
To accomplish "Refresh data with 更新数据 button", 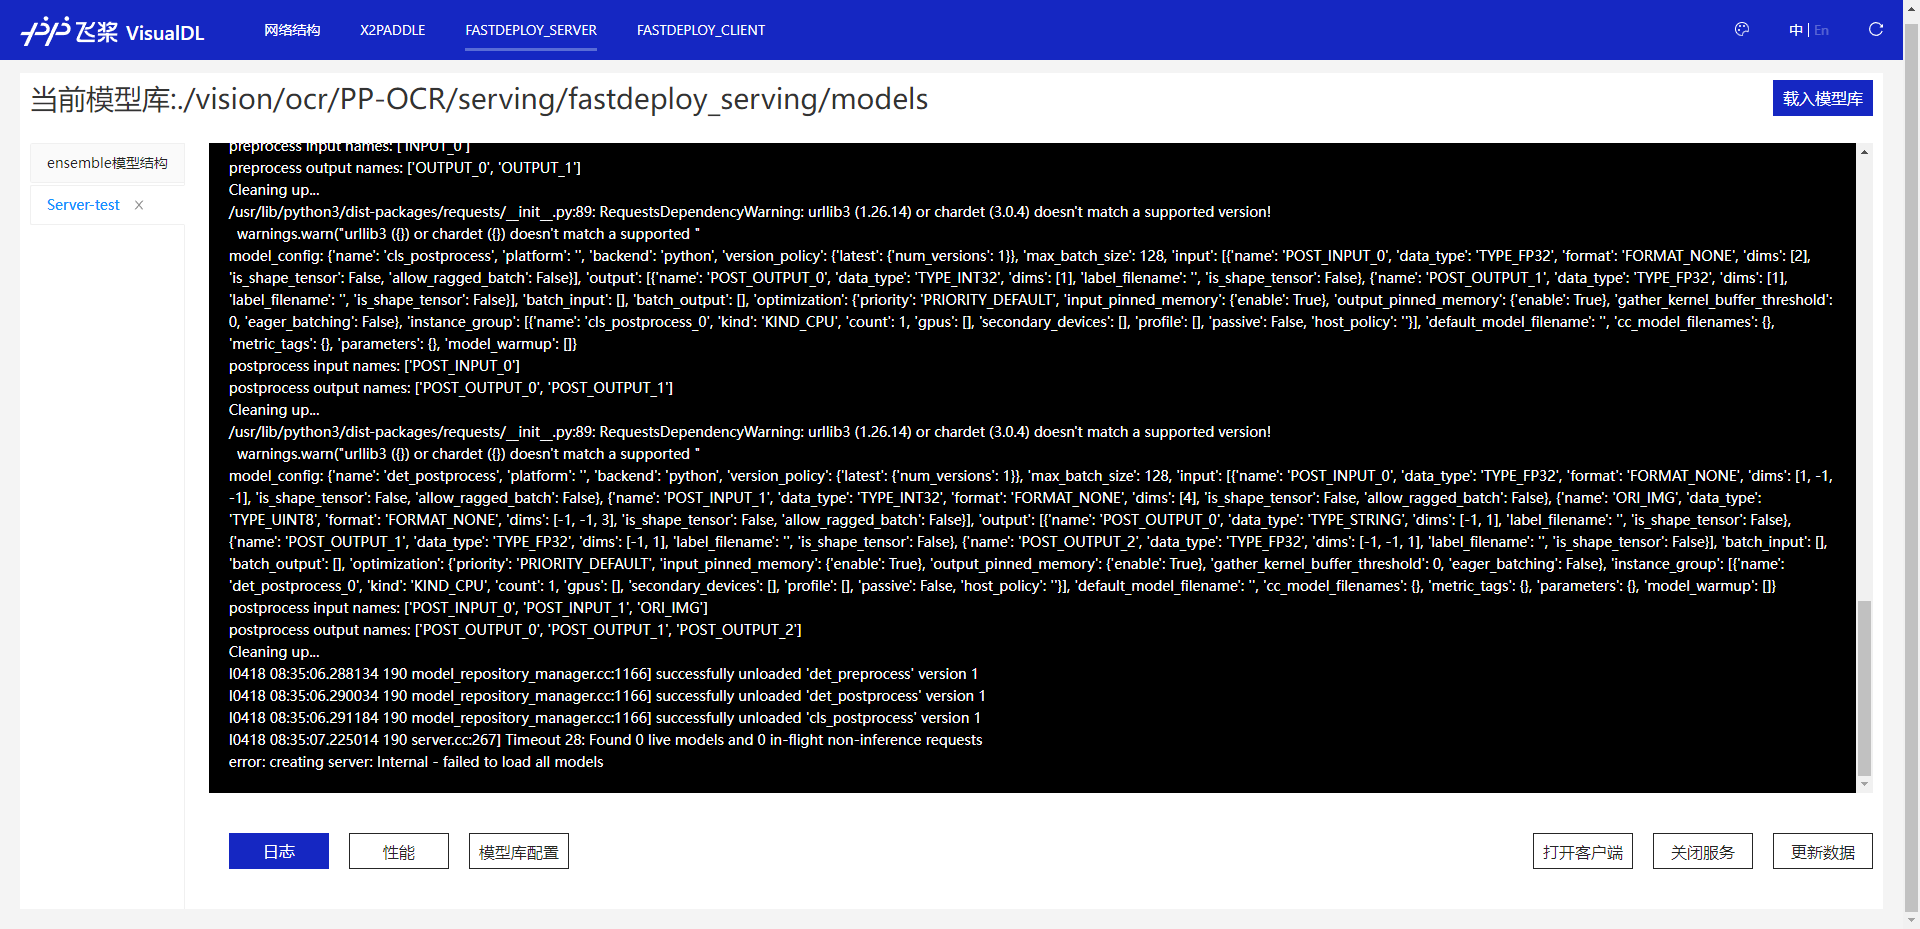I will [x=1823, y=851].
